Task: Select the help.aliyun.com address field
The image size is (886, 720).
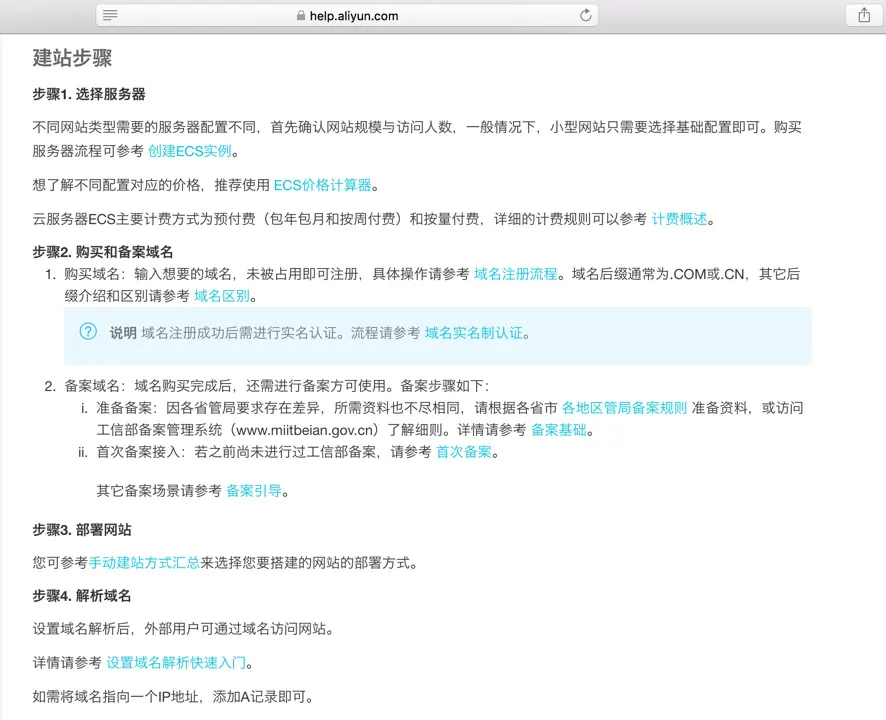Action: click(x=347, y=15)
